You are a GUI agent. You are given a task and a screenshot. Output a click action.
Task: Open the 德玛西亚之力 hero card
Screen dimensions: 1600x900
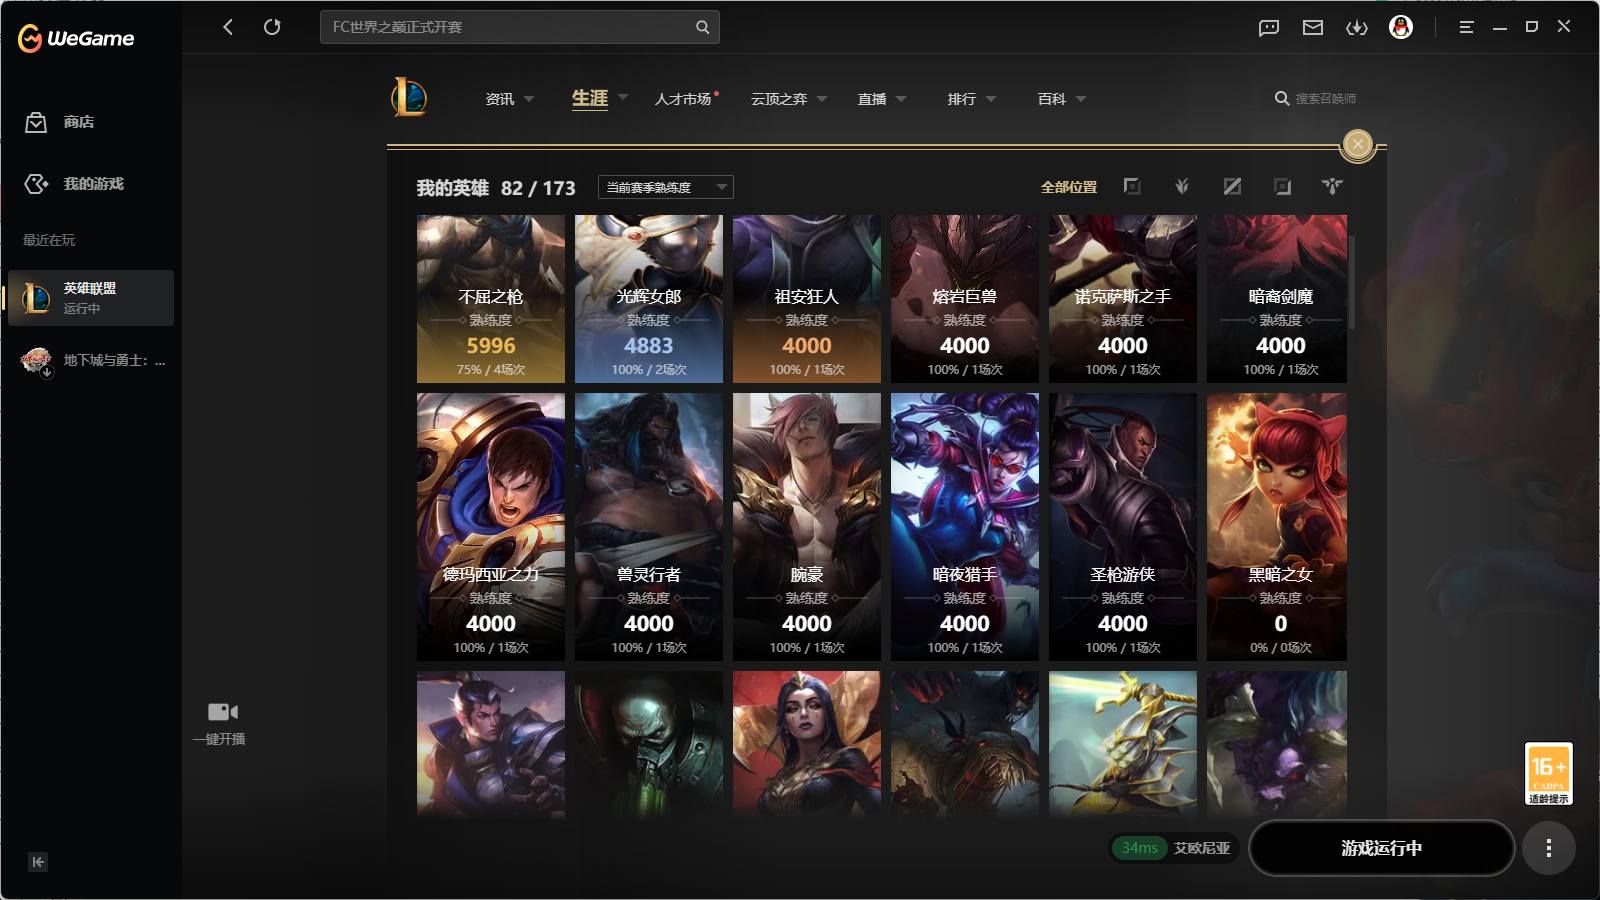point(491,527)
